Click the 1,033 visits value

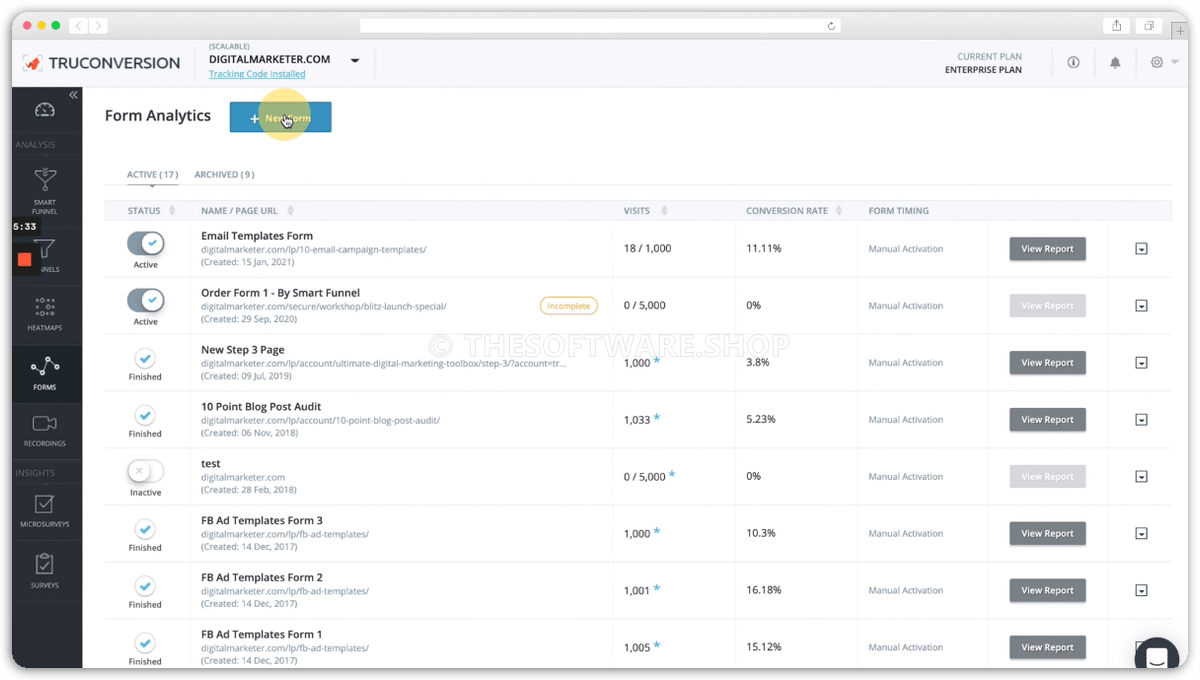[x=637, y=420]
